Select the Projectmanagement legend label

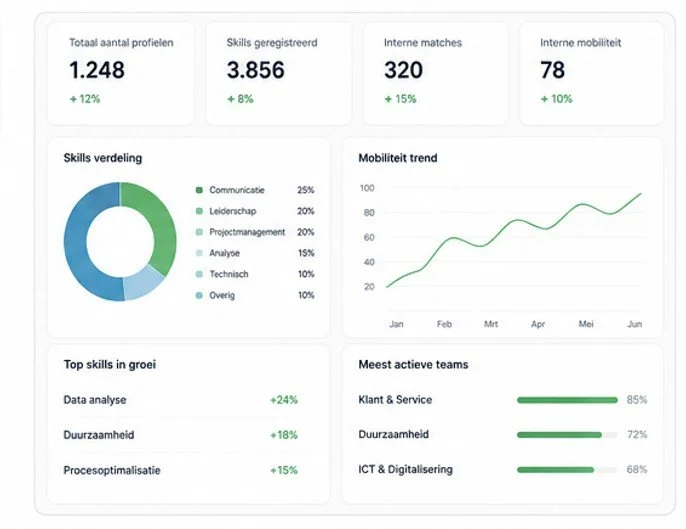click(x=247, y=232)
